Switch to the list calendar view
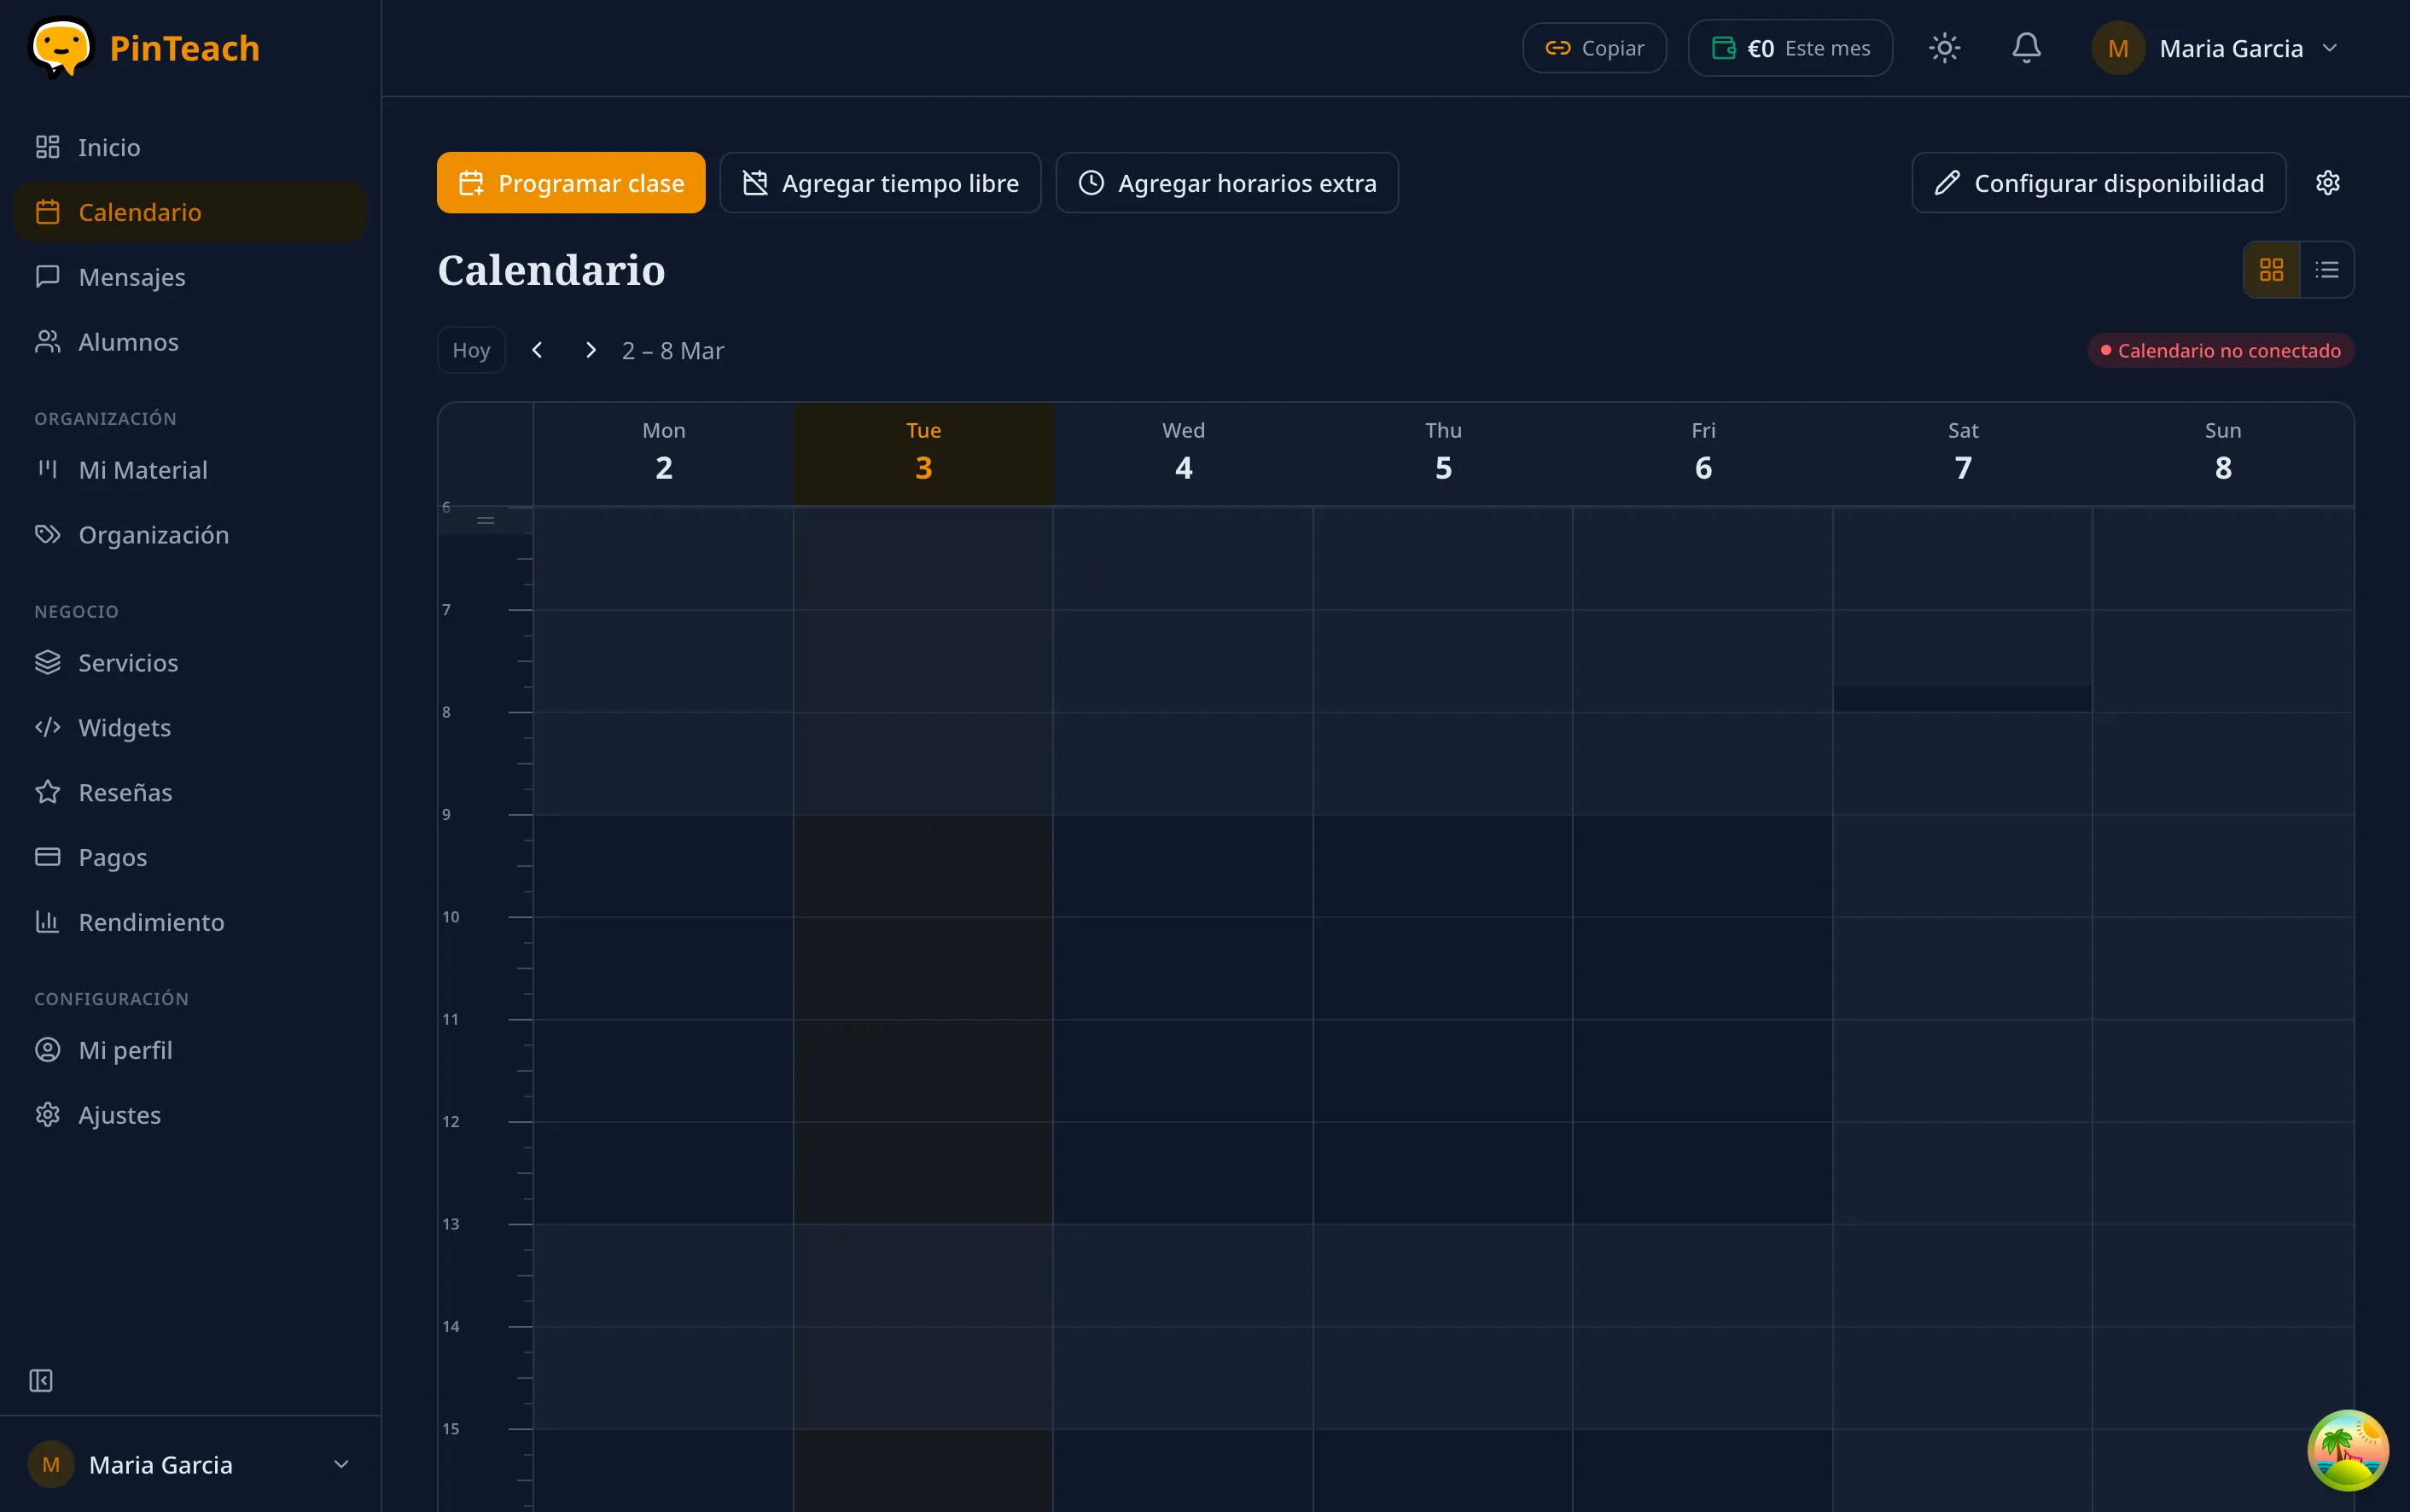Screen dimensions: 2410x1512 (x=2327, y=269)
